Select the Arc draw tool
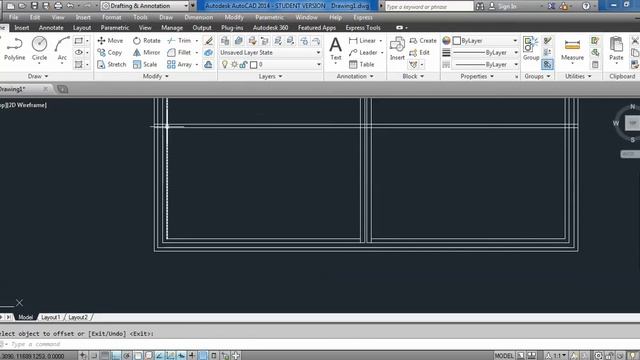The height and width of the screenshot is (360, 640). 62,49
